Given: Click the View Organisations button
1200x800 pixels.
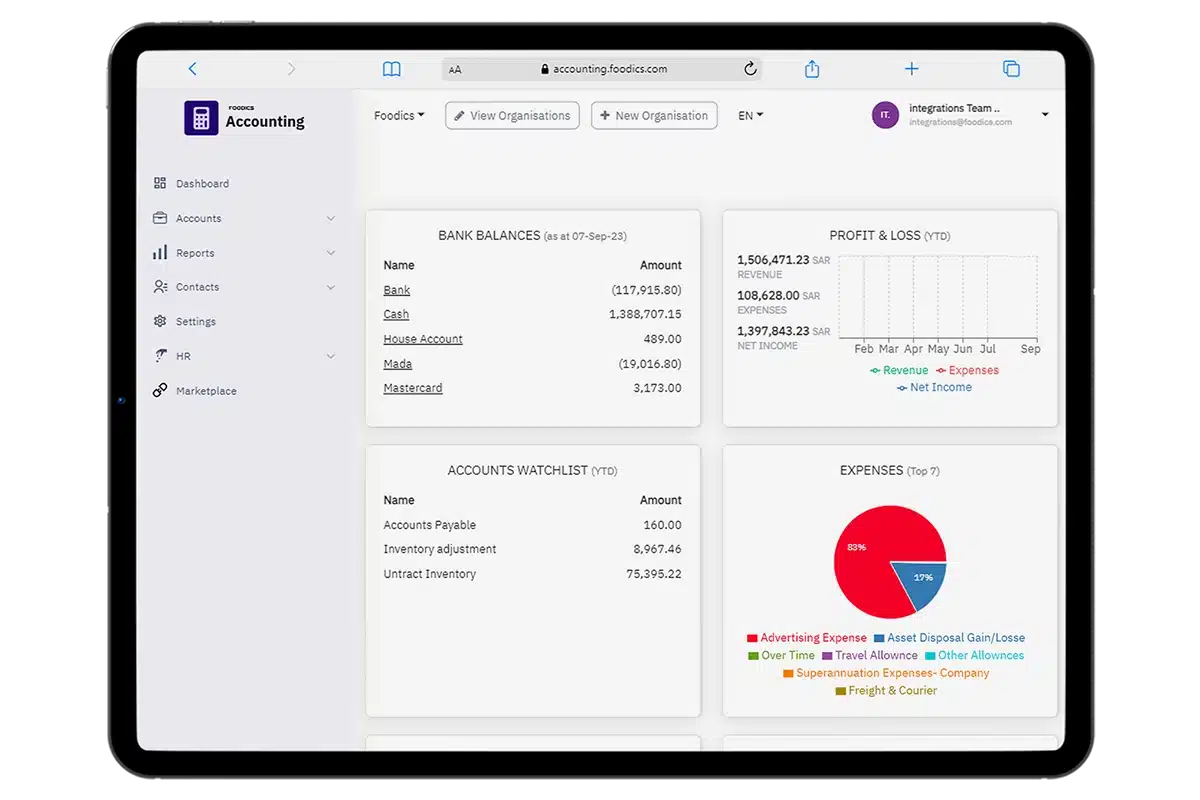Looking at the screenshot, I should point(512,115).
